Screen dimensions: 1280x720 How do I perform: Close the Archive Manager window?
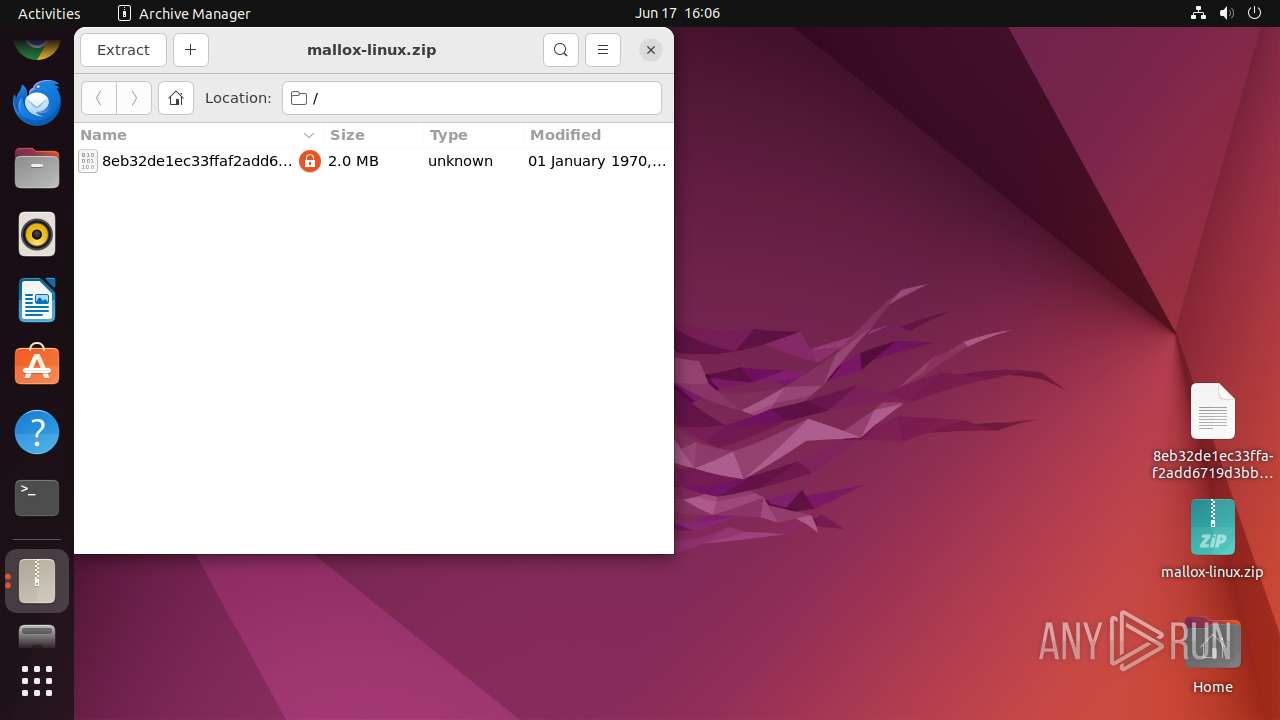650,50
